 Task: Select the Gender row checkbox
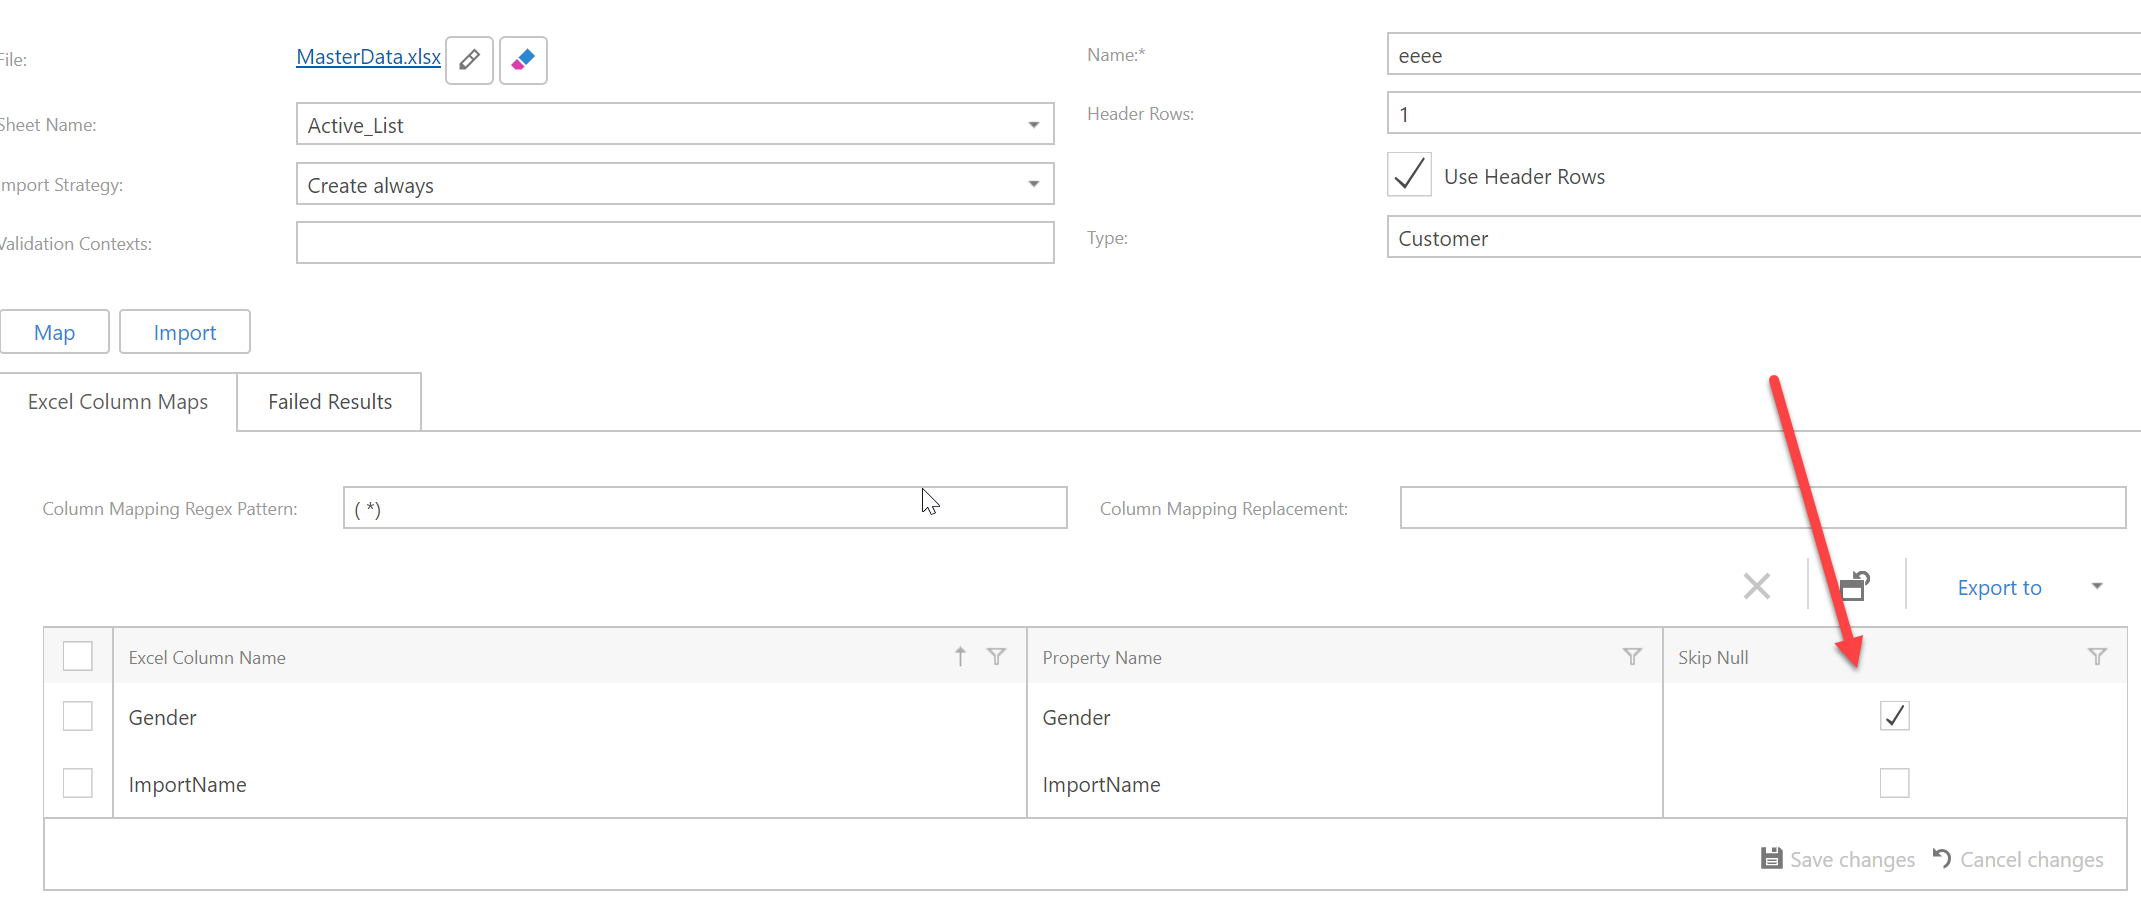point(77,716)
